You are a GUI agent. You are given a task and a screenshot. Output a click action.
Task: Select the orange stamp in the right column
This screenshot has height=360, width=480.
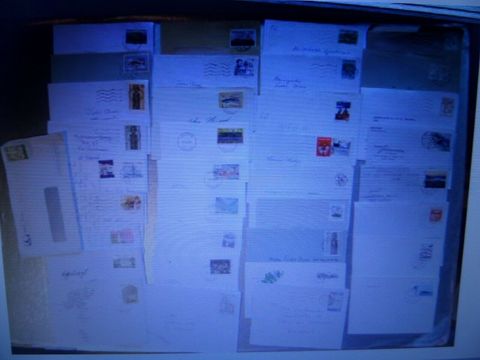tap(436, 215)
